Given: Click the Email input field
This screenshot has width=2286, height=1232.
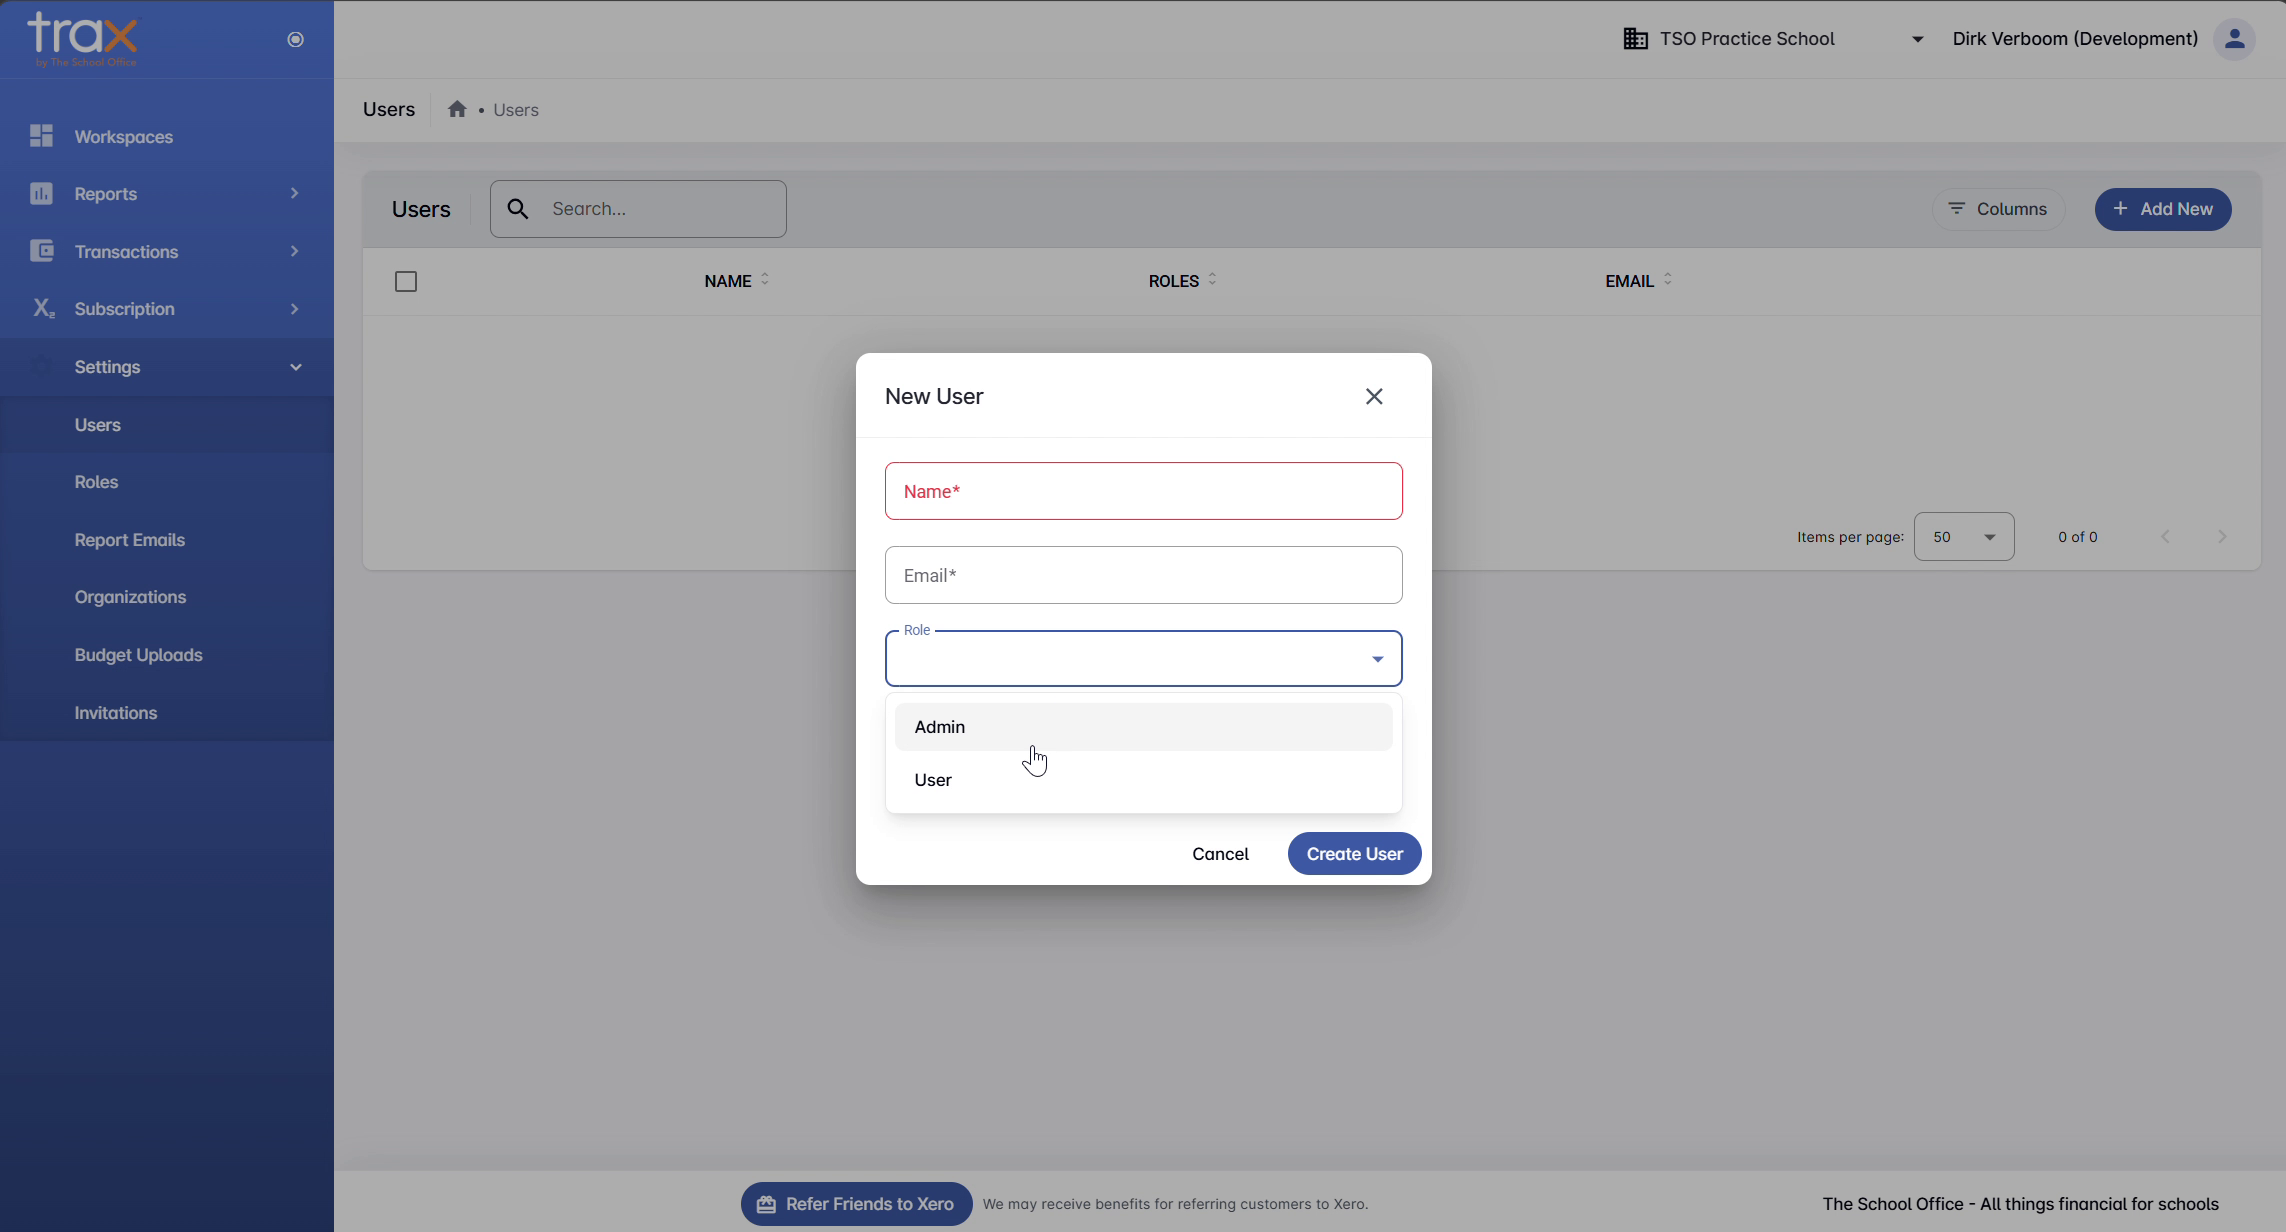Looking at the screenshot, I should click(x=1144, y=575).
